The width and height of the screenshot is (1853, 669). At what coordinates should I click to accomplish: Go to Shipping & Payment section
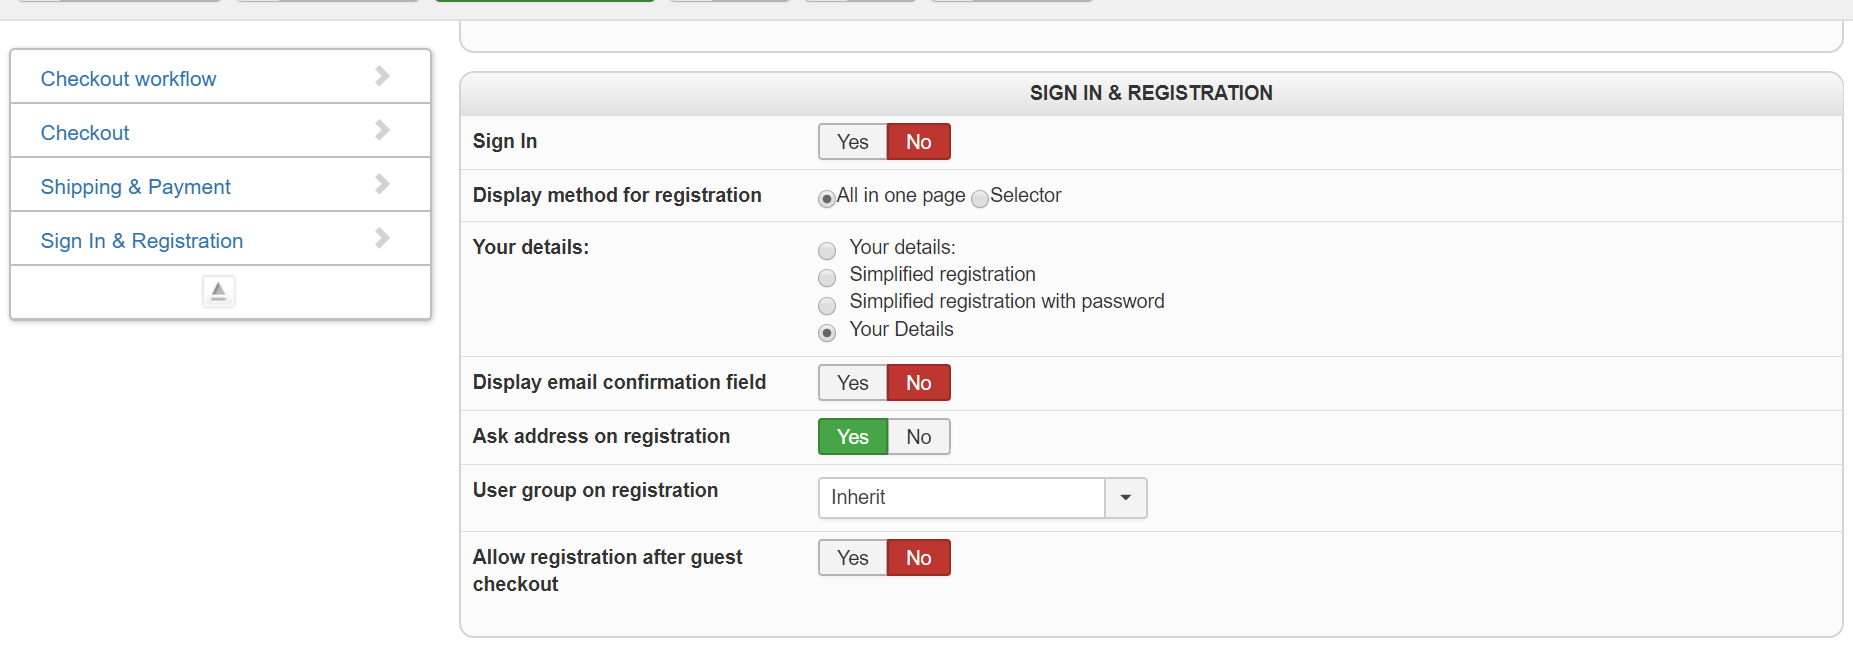pos(135,187)
